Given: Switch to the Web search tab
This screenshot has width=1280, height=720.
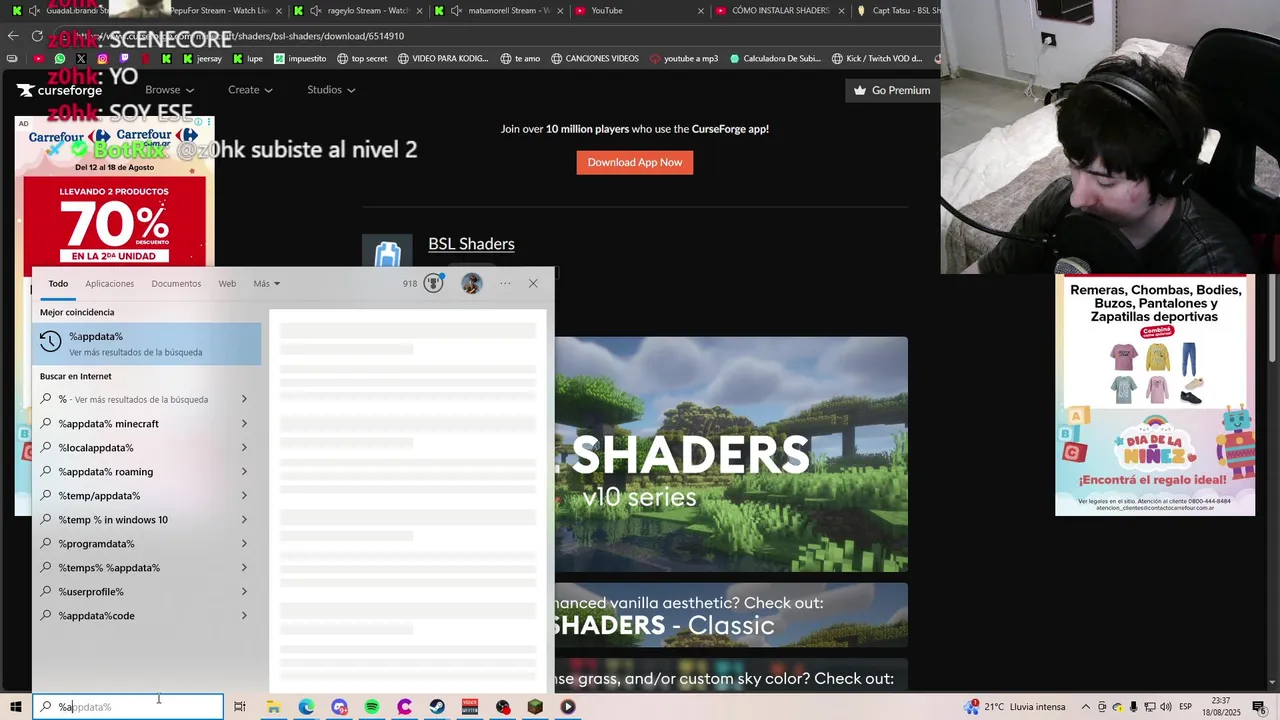Looking at the screenshot, I should click(227, 284).
